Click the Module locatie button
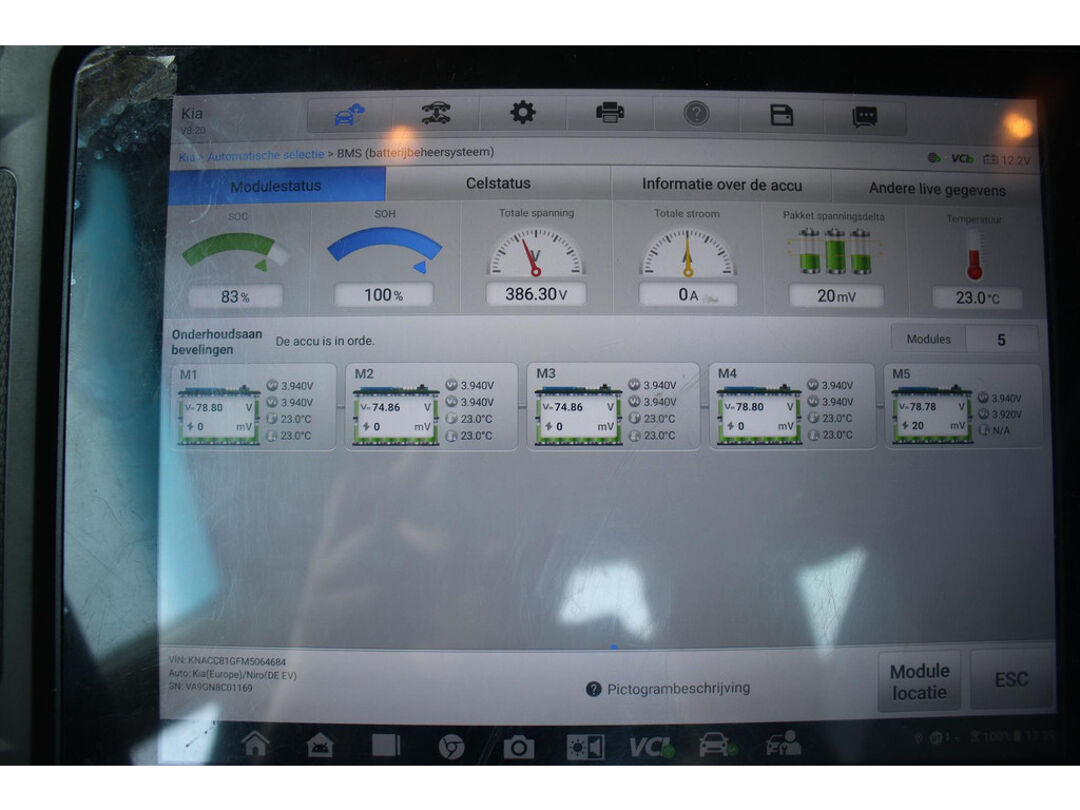 920,681
